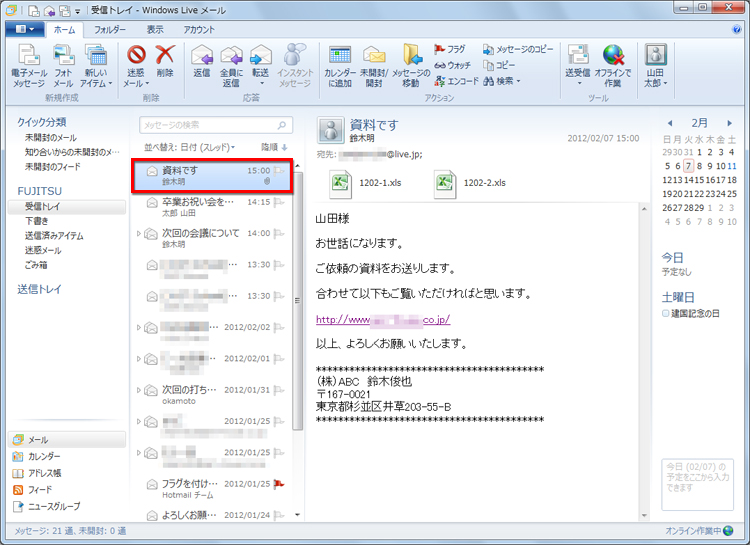Open the help icon in ribbon corner
Image resolution: width=750 pixels, height=545 pixels.
737,30
